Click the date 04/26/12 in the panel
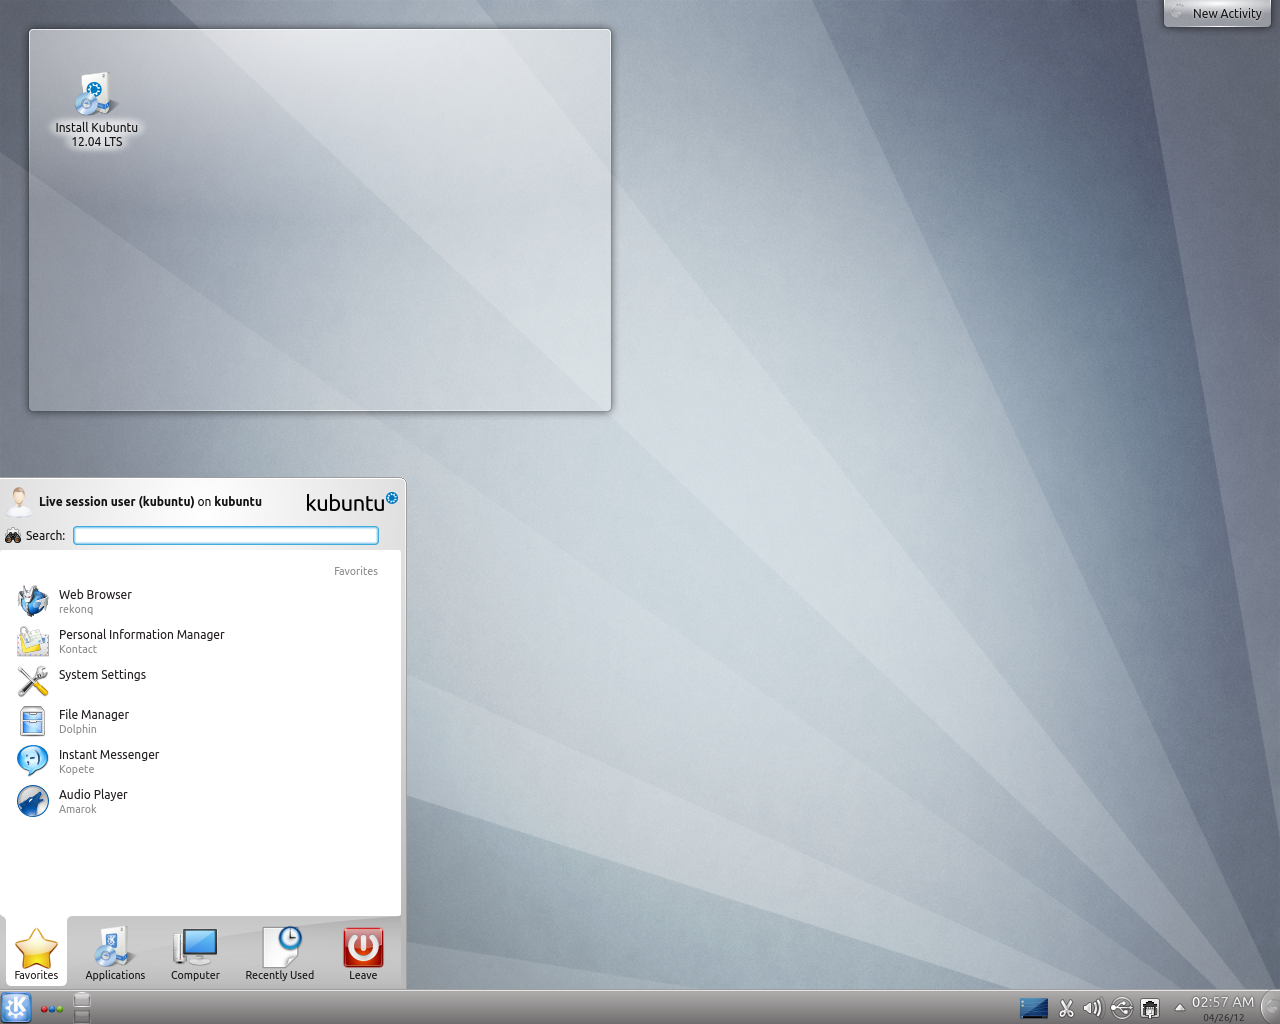Image resolution: width=1280 pixels, height=1024 pixels. (1224, 1018)
